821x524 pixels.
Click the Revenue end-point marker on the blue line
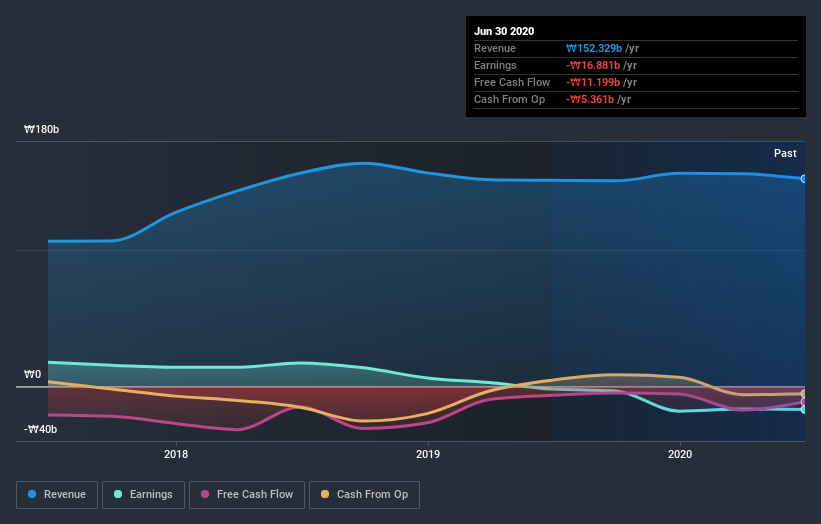pos(803,179)
